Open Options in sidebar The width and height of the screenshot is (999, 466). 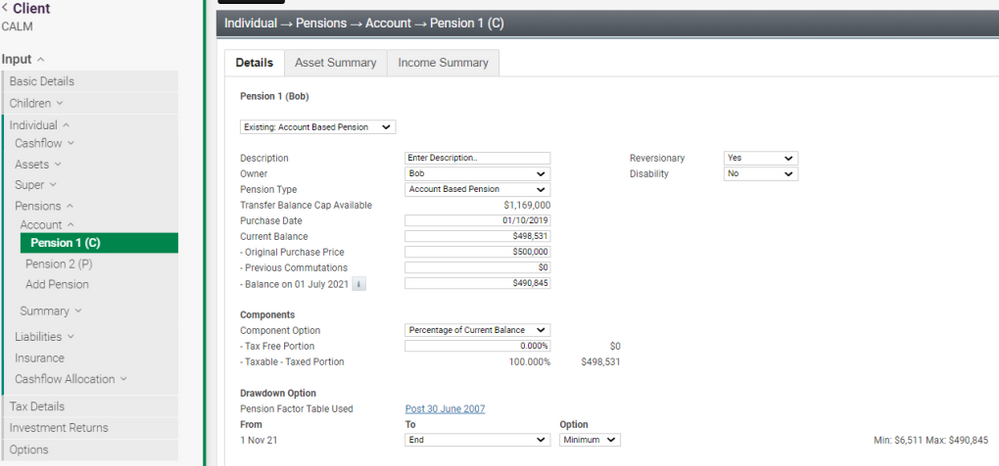click(90, 449)
